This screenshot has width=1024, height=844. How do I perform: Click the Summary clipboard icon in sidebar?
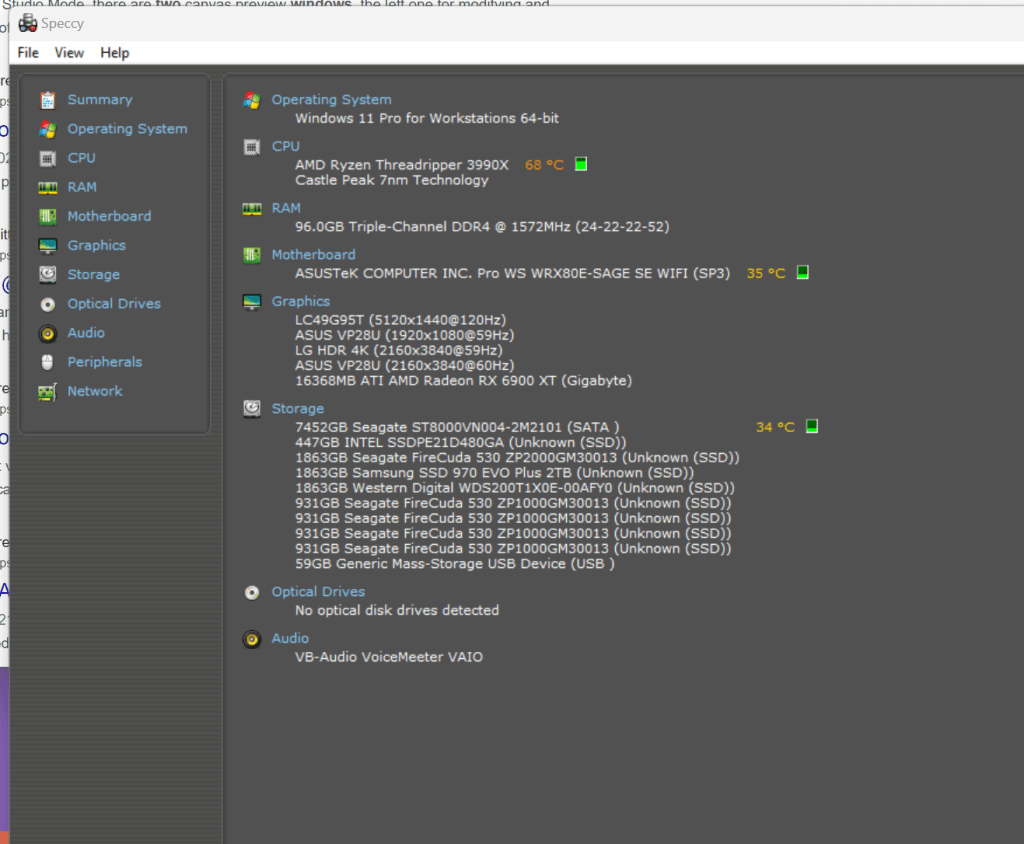click(48, 100)
